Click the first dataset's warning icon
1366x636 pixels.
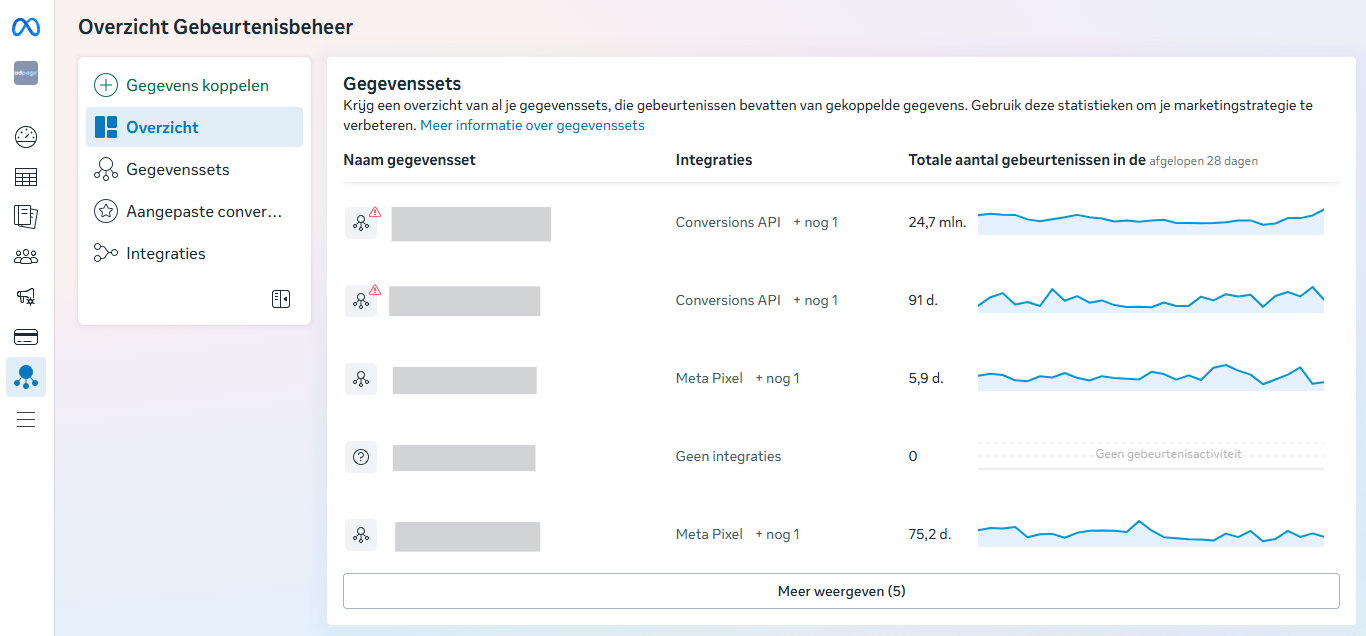click(x=375, y=212)
